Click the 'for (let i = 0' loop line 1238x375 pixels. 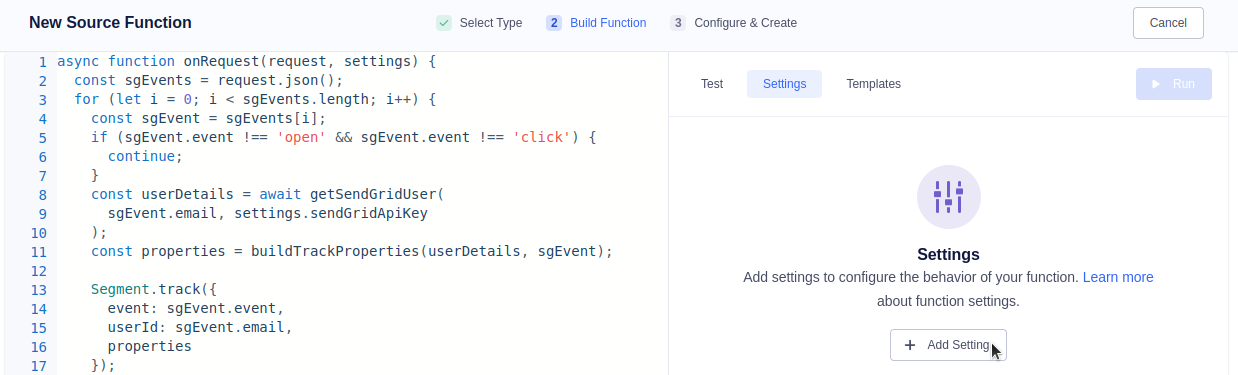(x=256, y=99)
